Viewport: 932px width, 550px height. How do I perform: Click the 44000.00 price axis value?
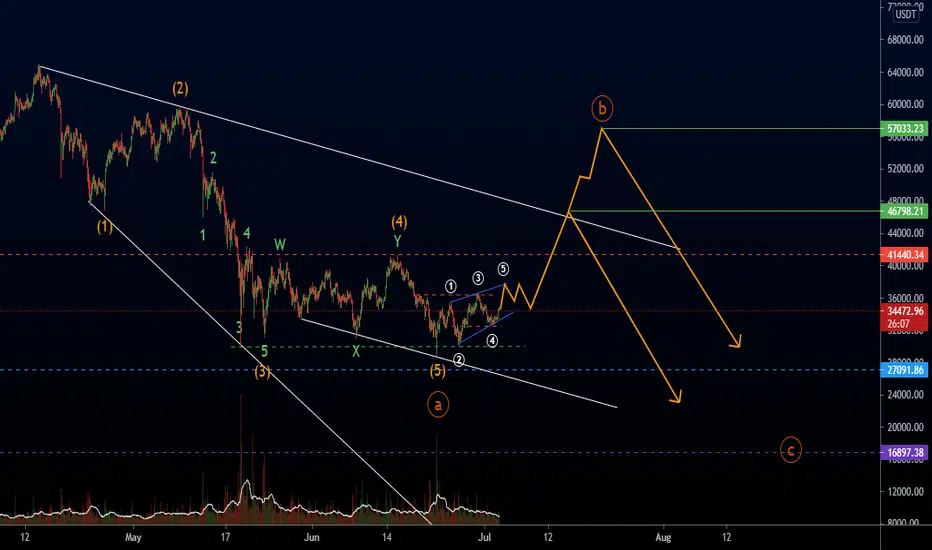tap(905, 233)
